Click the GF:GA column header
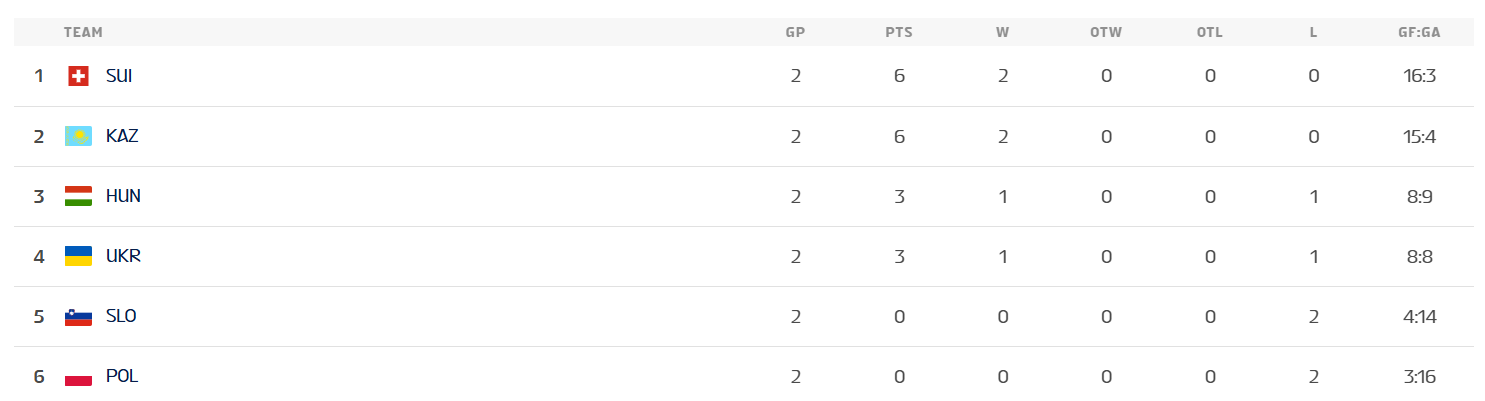Image resolution: width=1485 pixels, height=401 pixels. (1419, 32)
